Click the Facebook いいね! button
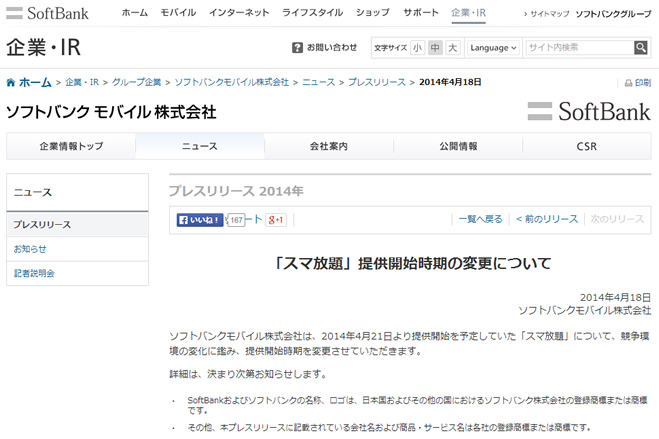 pyautogui.click(x=200, y=220)
